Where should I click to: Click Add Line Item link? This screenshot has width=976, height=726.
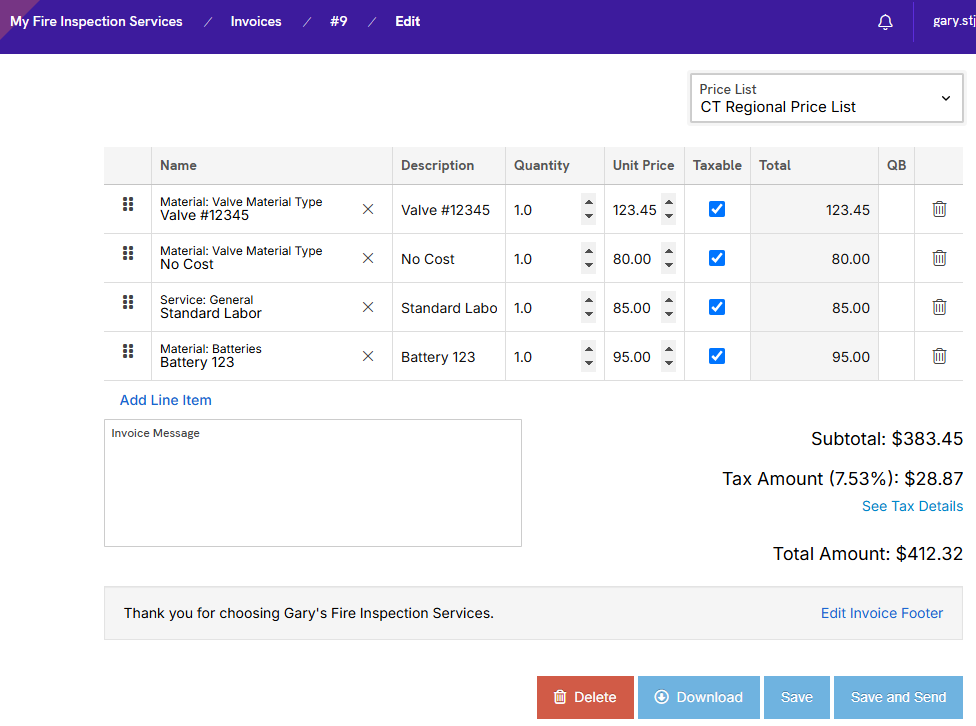166,400
